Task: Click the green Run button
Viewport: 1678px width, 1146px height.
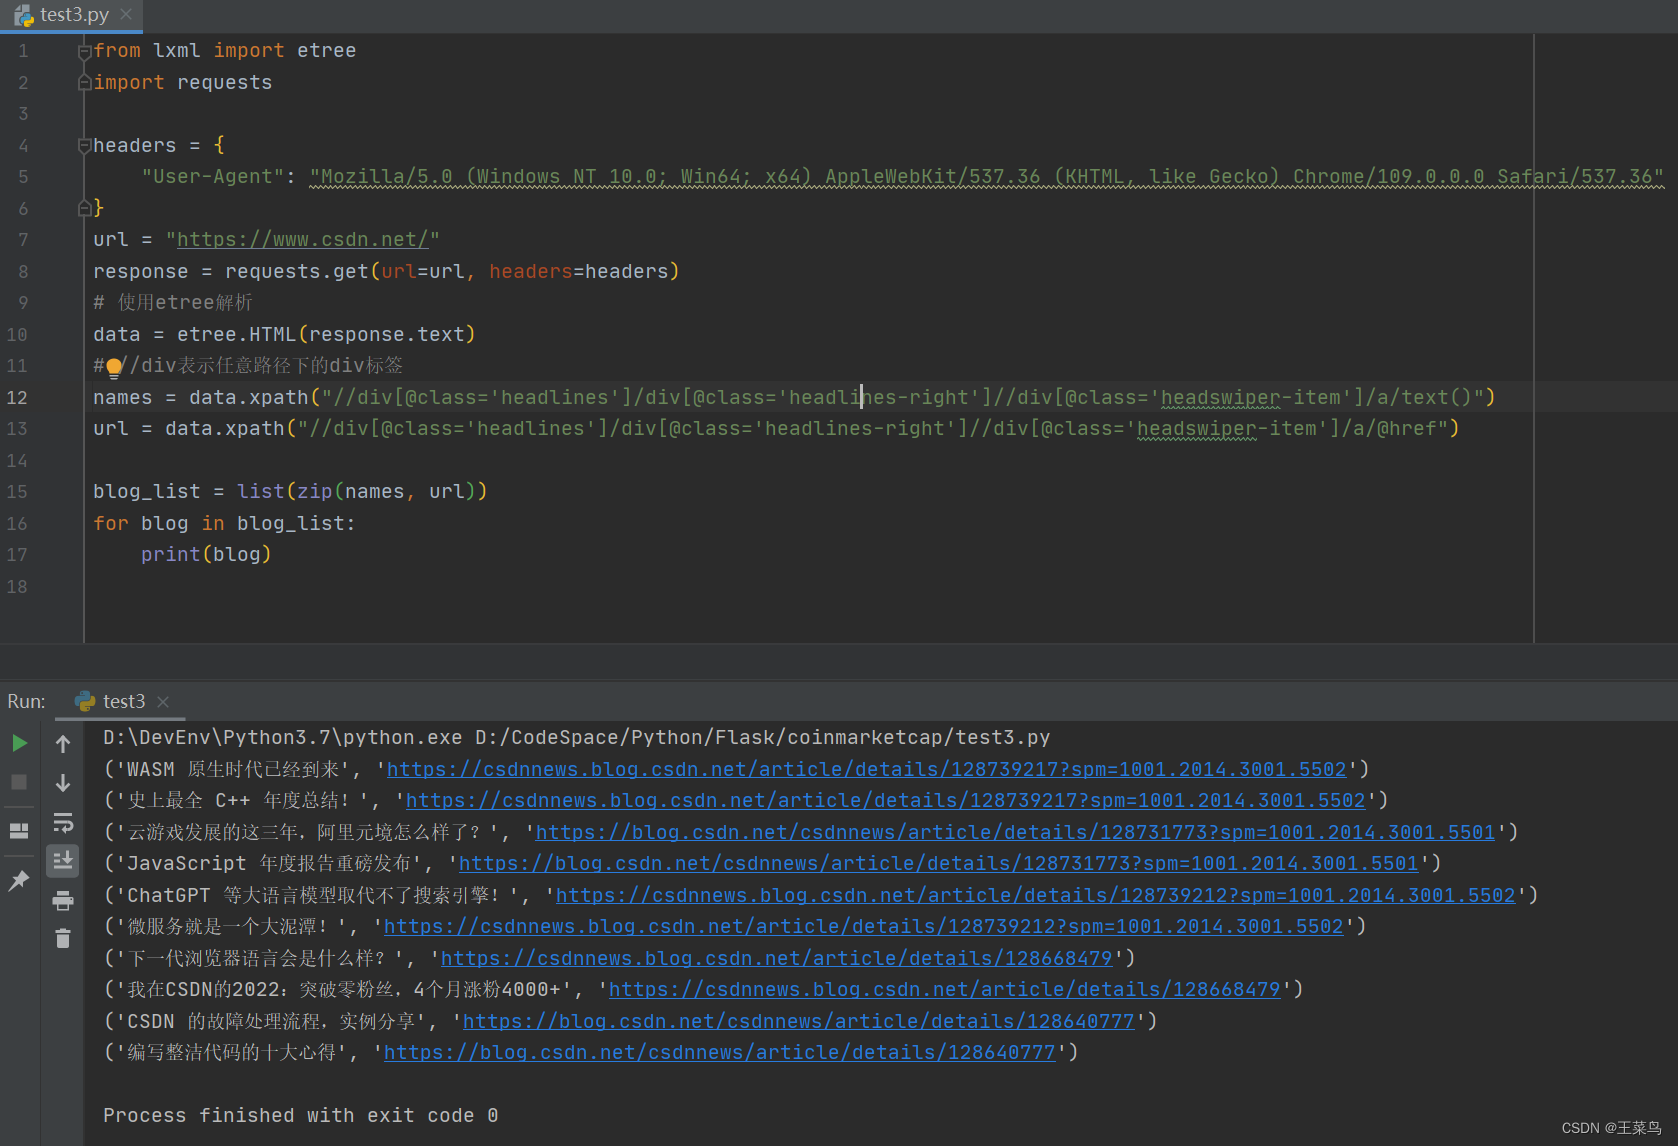Action: (x=19, y=743)
